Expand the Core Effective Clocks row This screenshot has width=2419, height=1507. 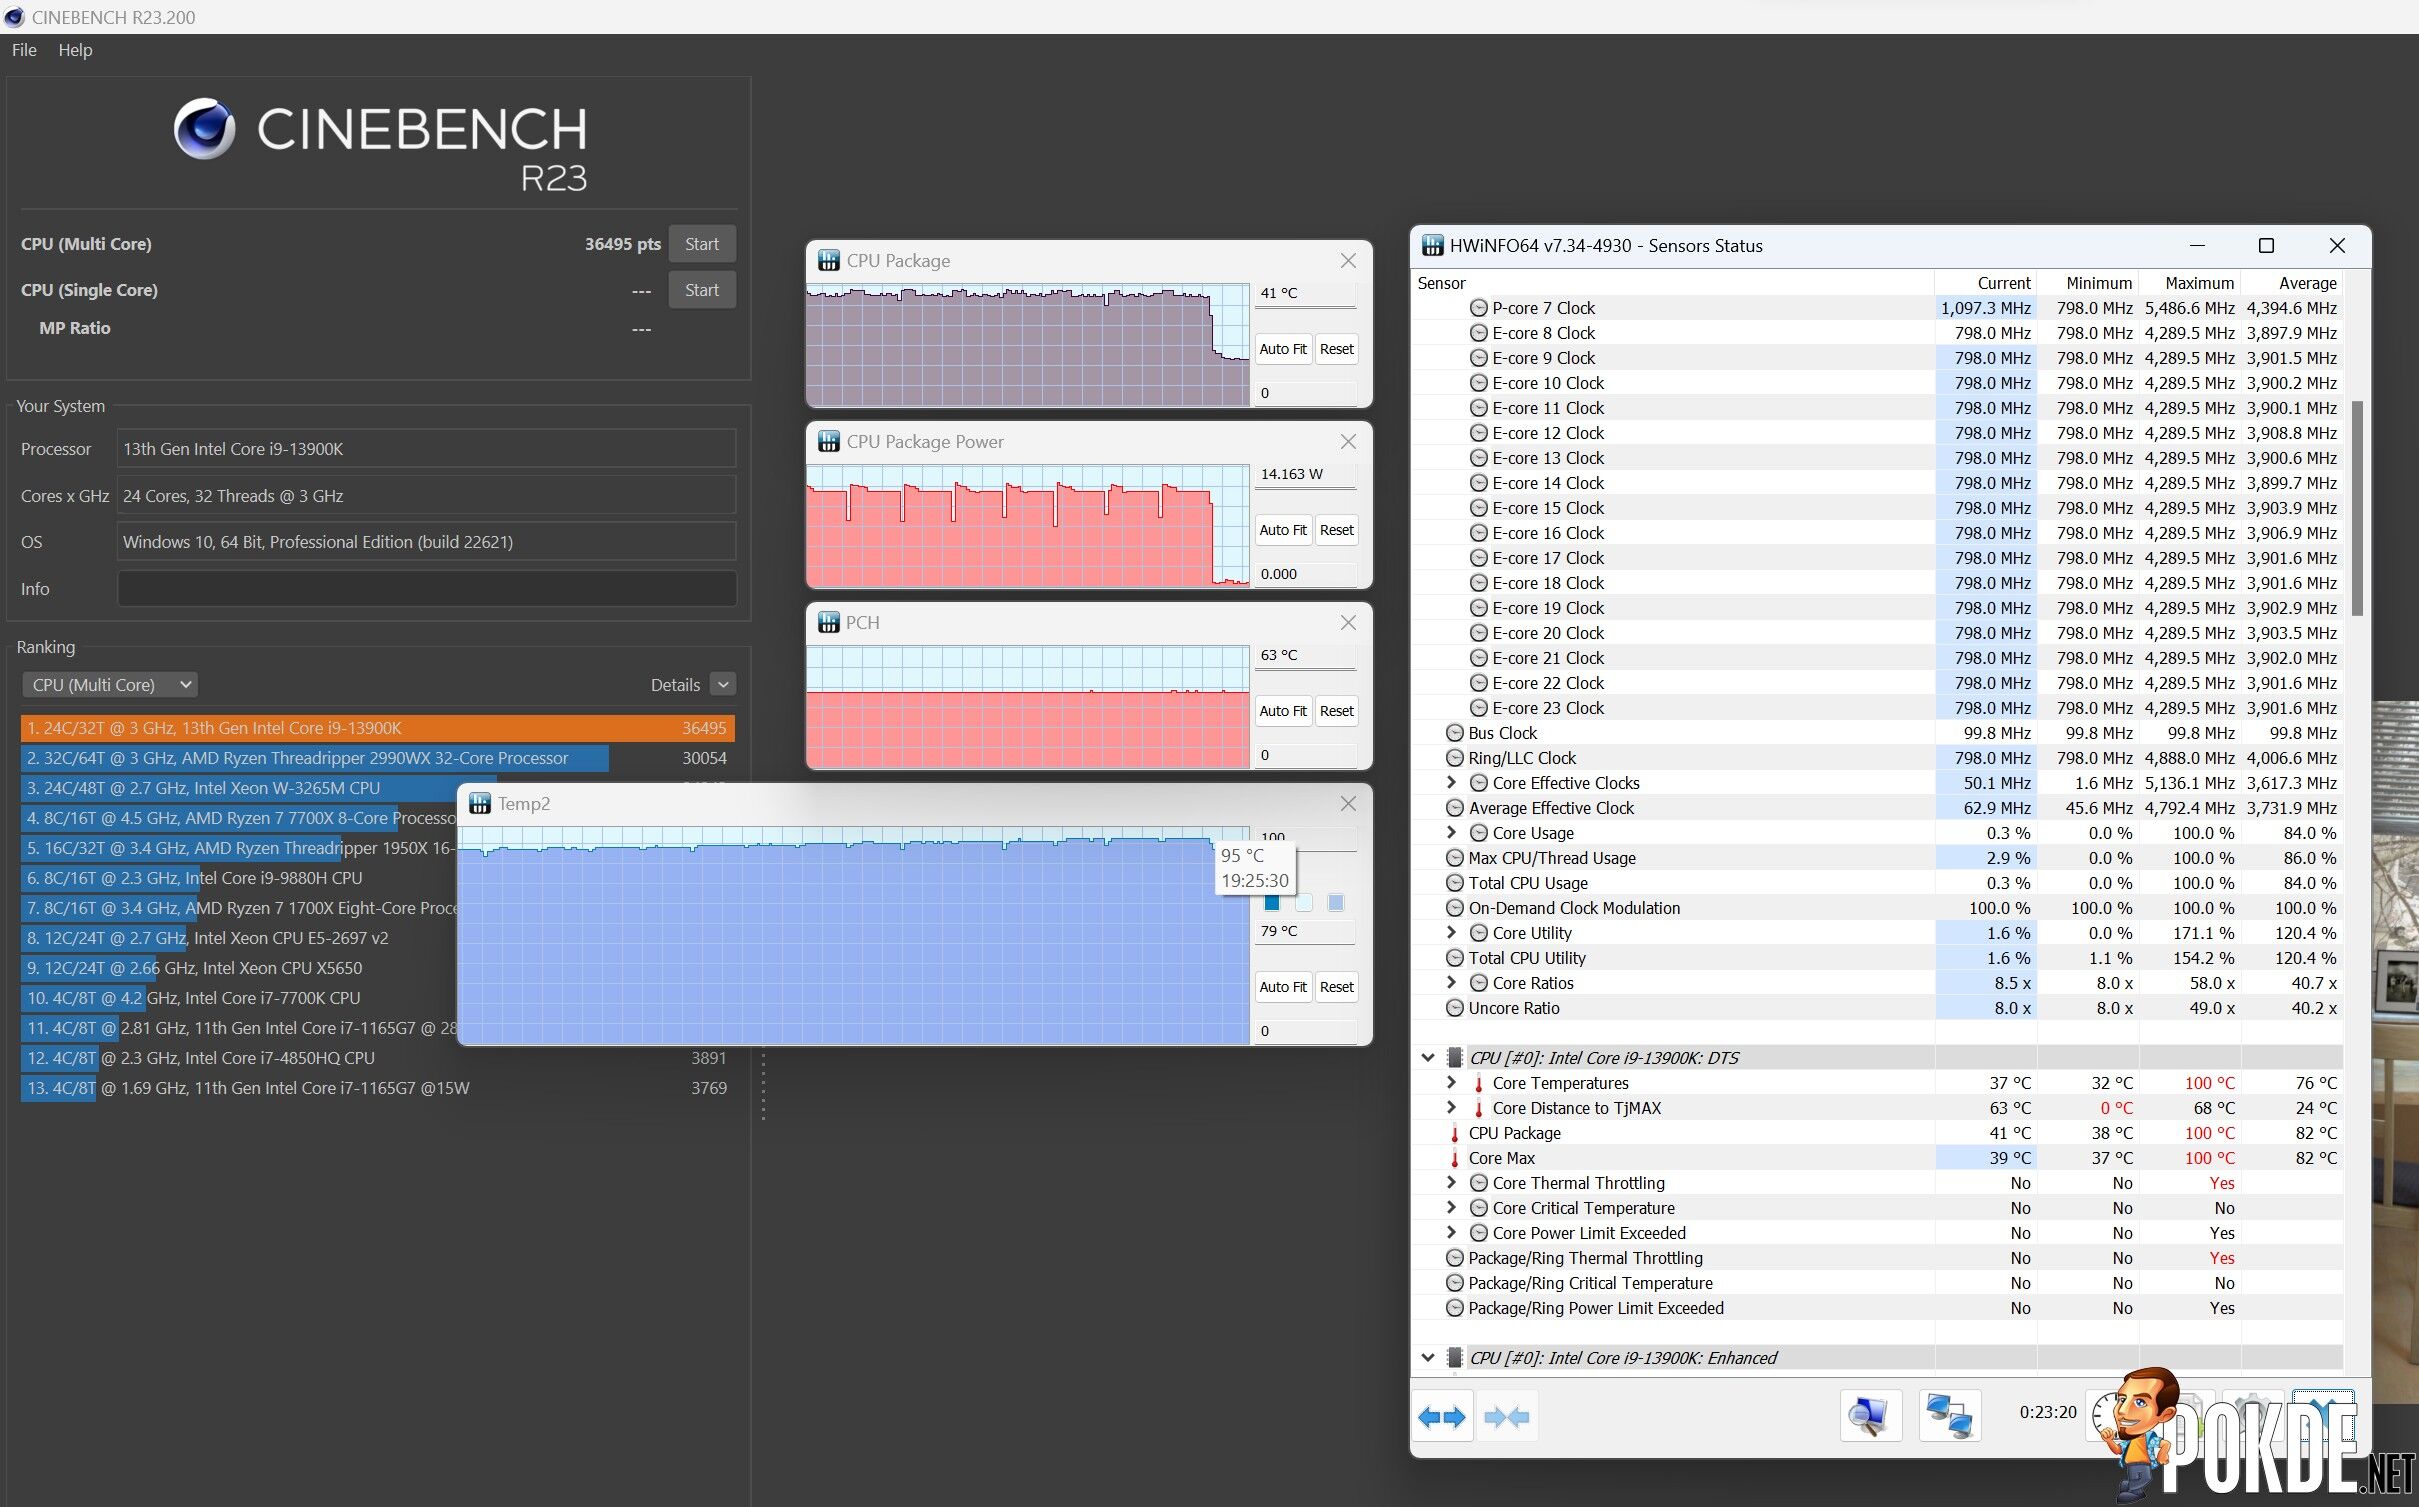(x=1451, y=783)
